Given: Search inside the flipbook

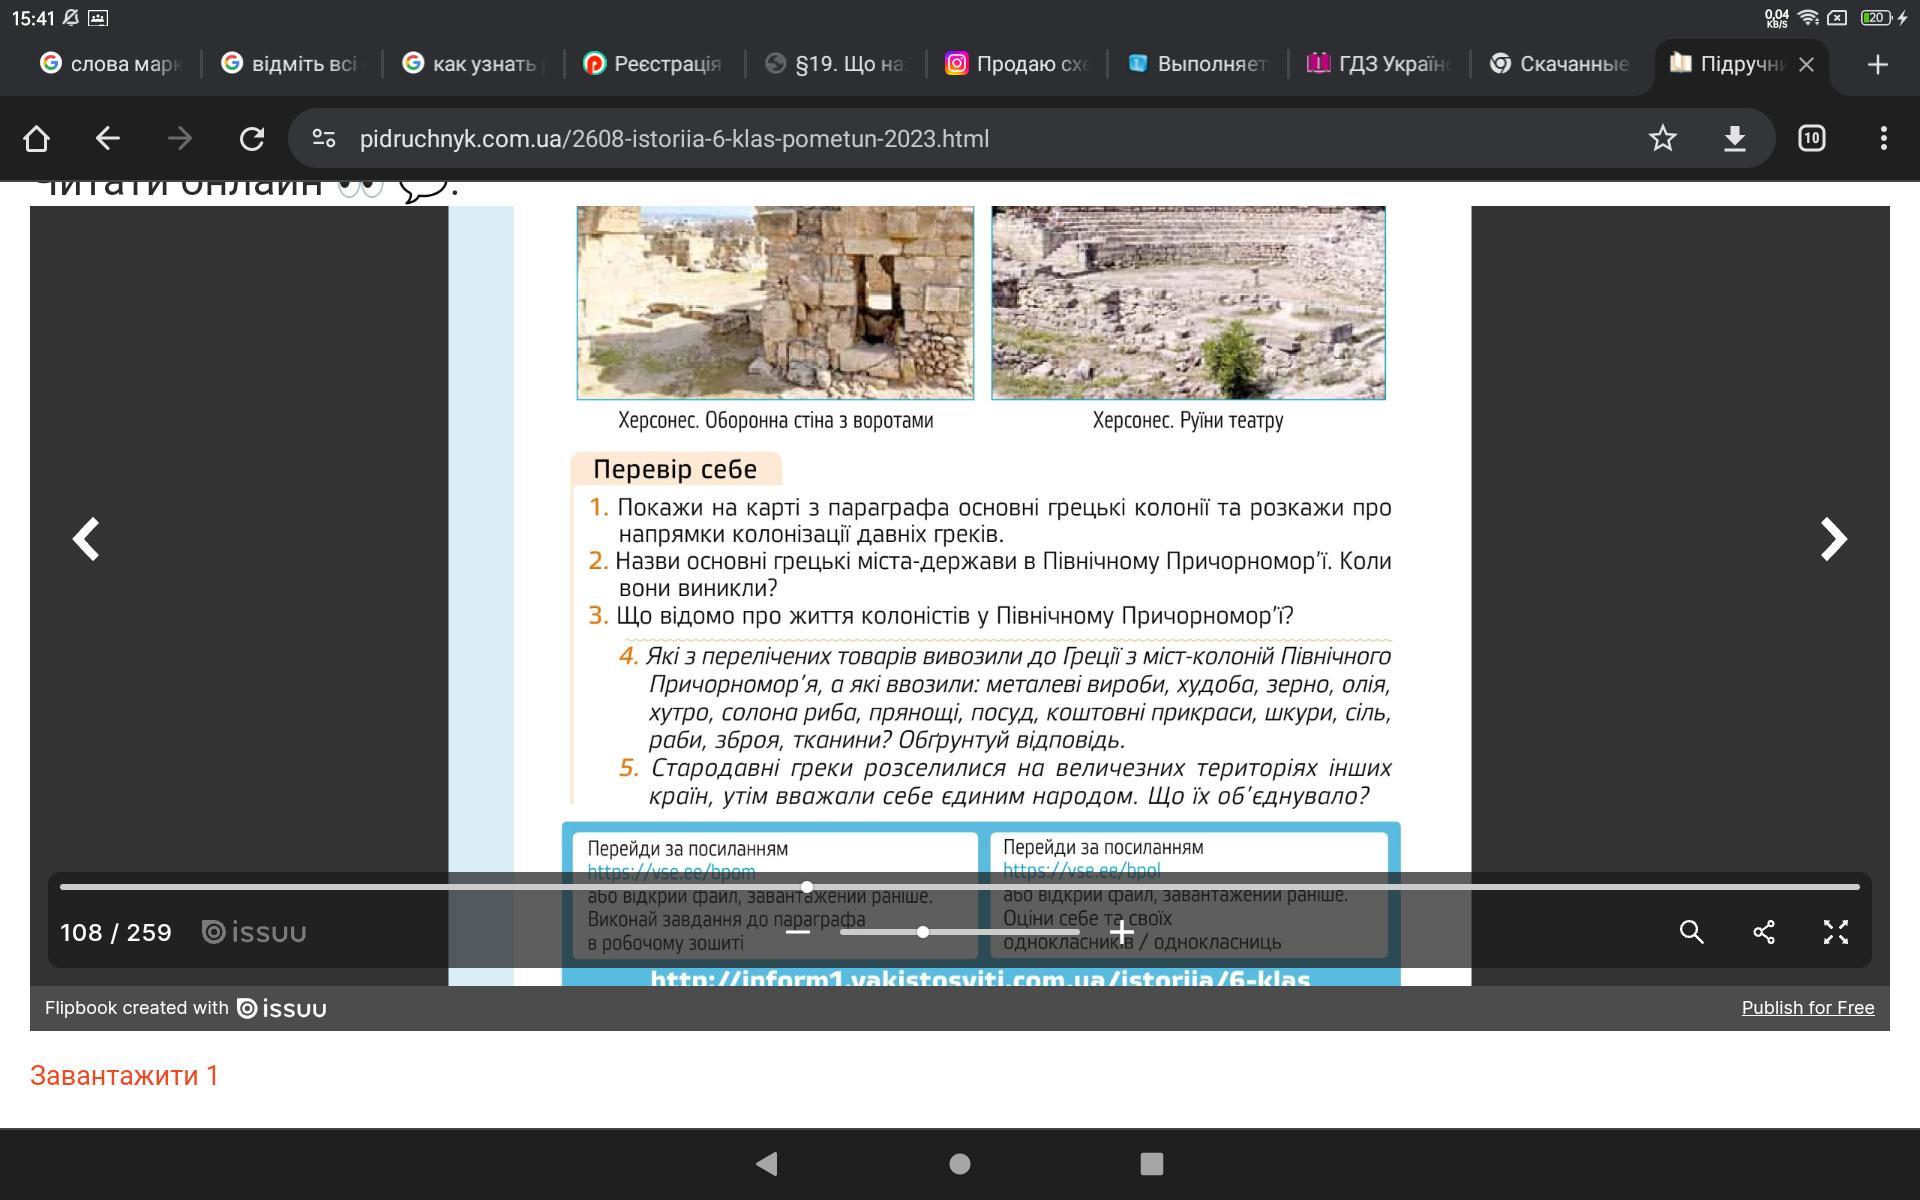Looking at the screenshot, I should pos(1691,932).
